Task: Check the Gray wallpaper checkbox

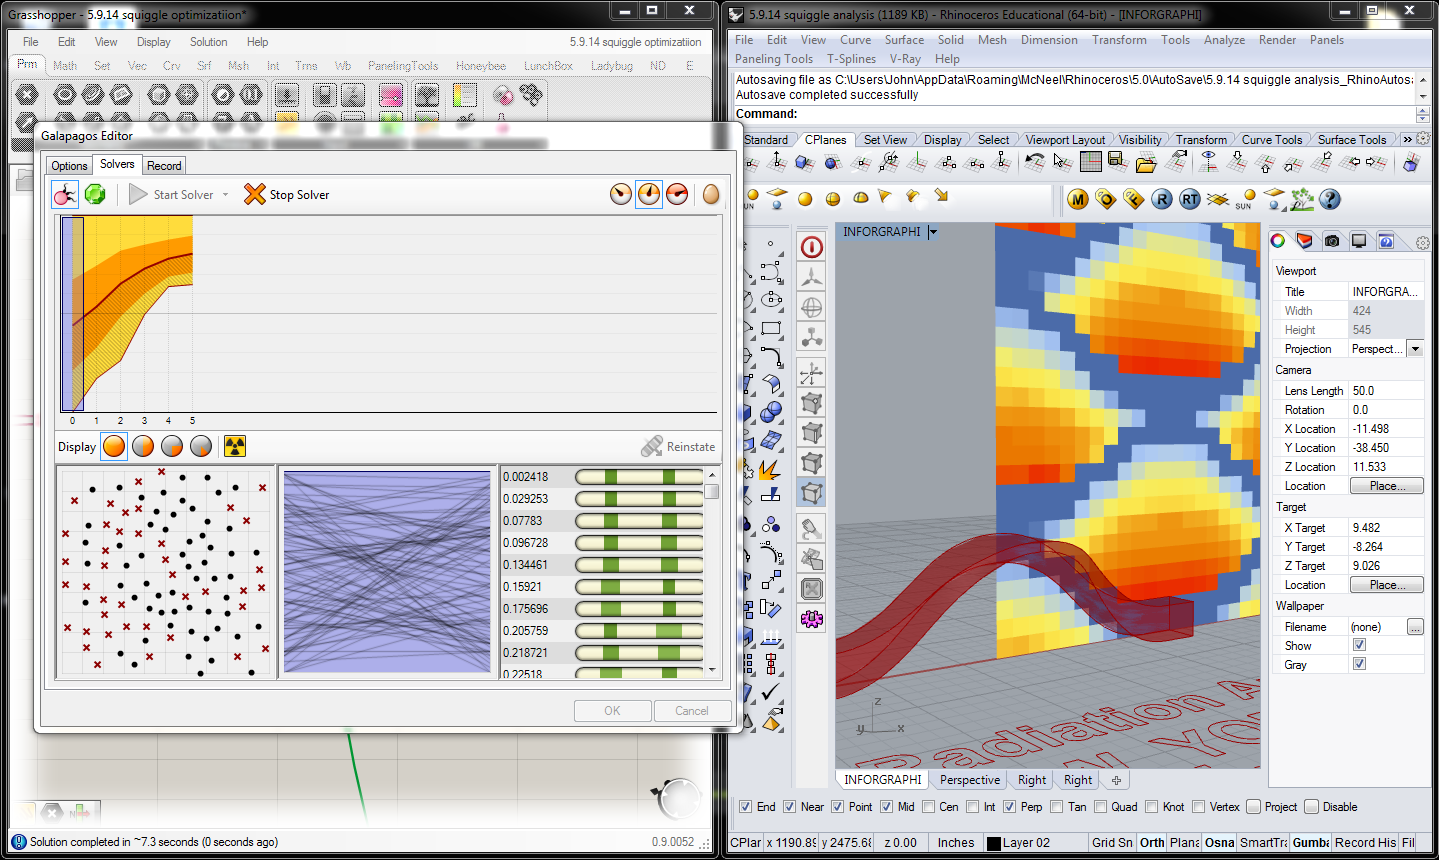Action: coord(1360,663)
